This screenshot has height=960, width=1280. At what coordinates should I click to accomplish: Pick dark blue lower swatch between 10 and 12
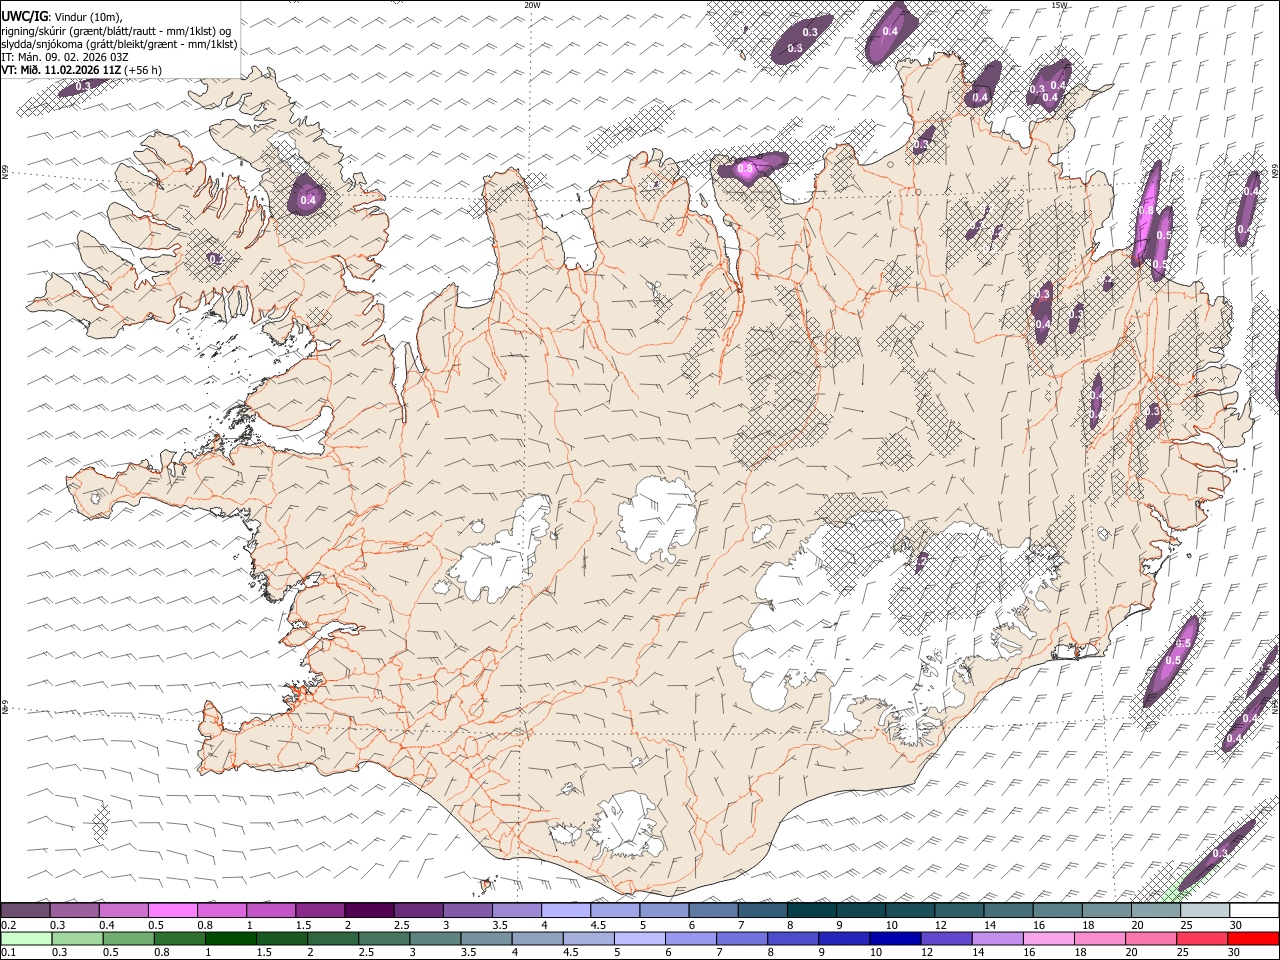[896, 938]
